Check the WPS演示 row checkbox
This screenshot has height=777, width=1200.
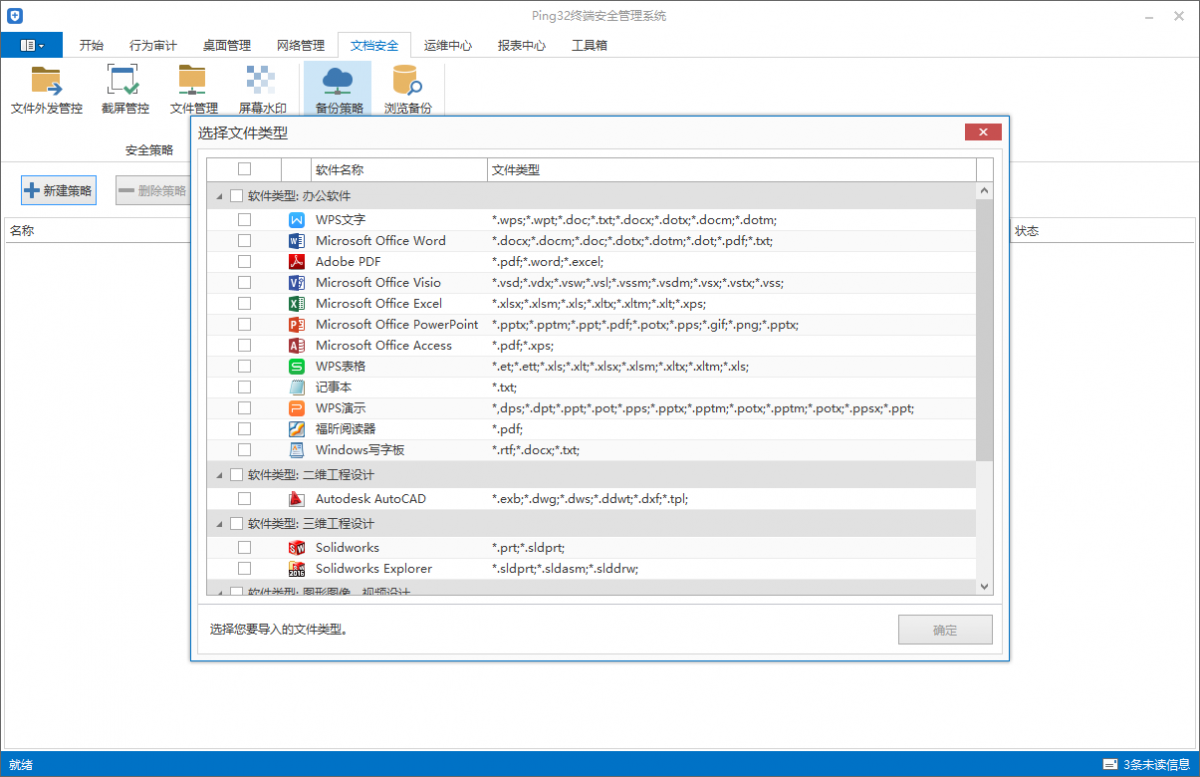tap(244, 409)
